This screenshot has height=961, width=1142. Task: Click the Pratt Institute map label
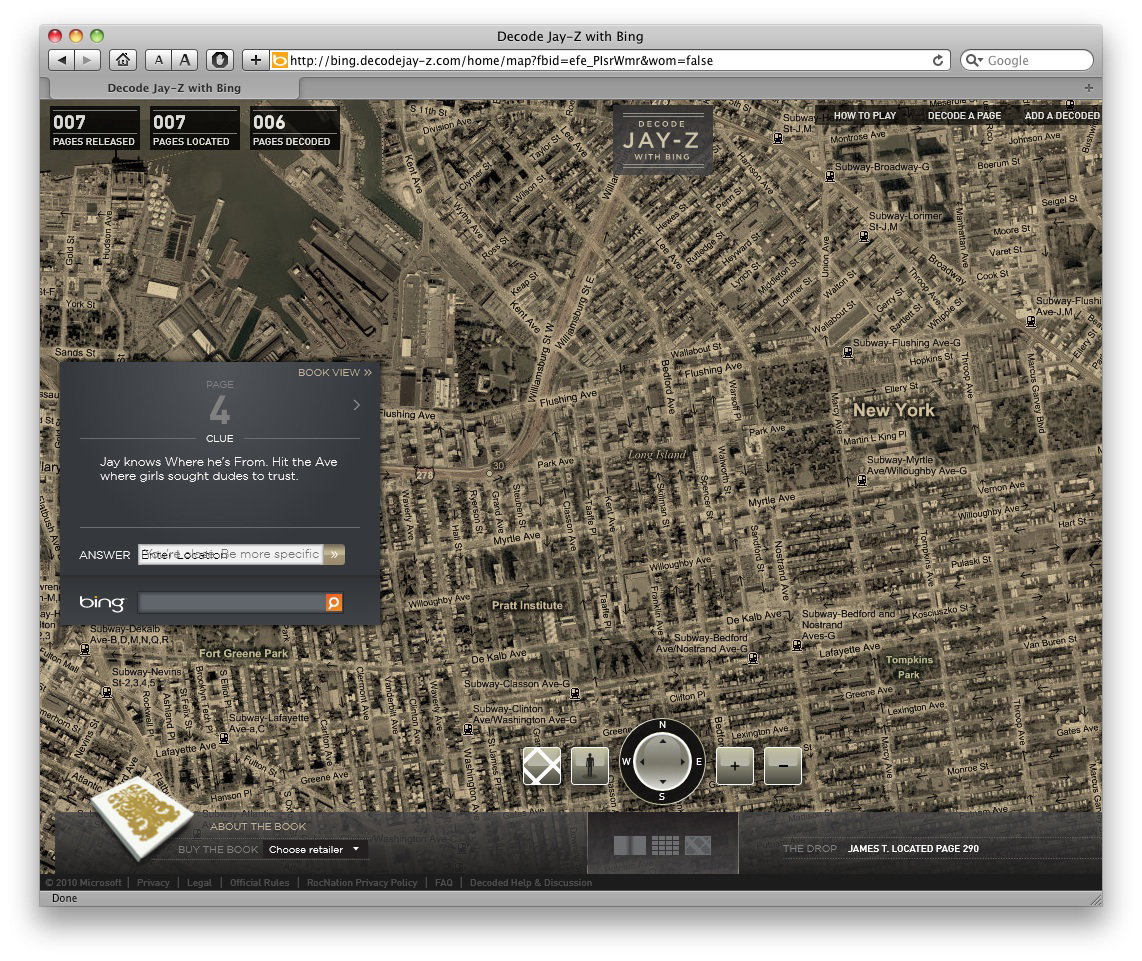coord(527,605)
